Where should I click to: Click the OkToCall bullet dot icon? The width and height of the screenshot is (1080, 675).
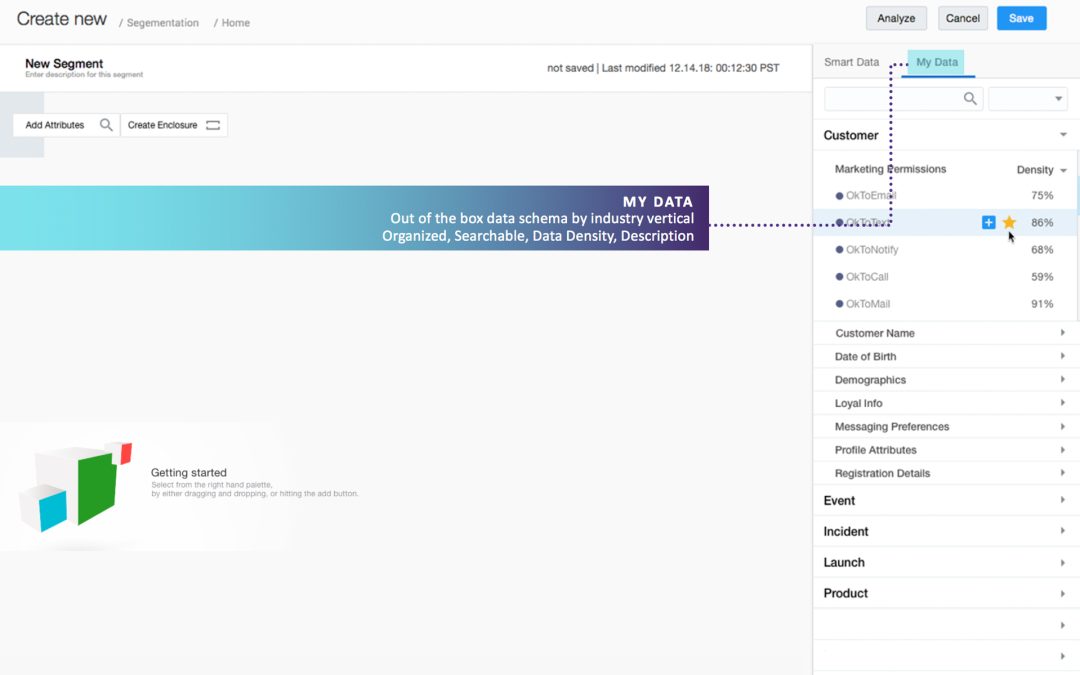pyautogui.click(x=839, y=277)
